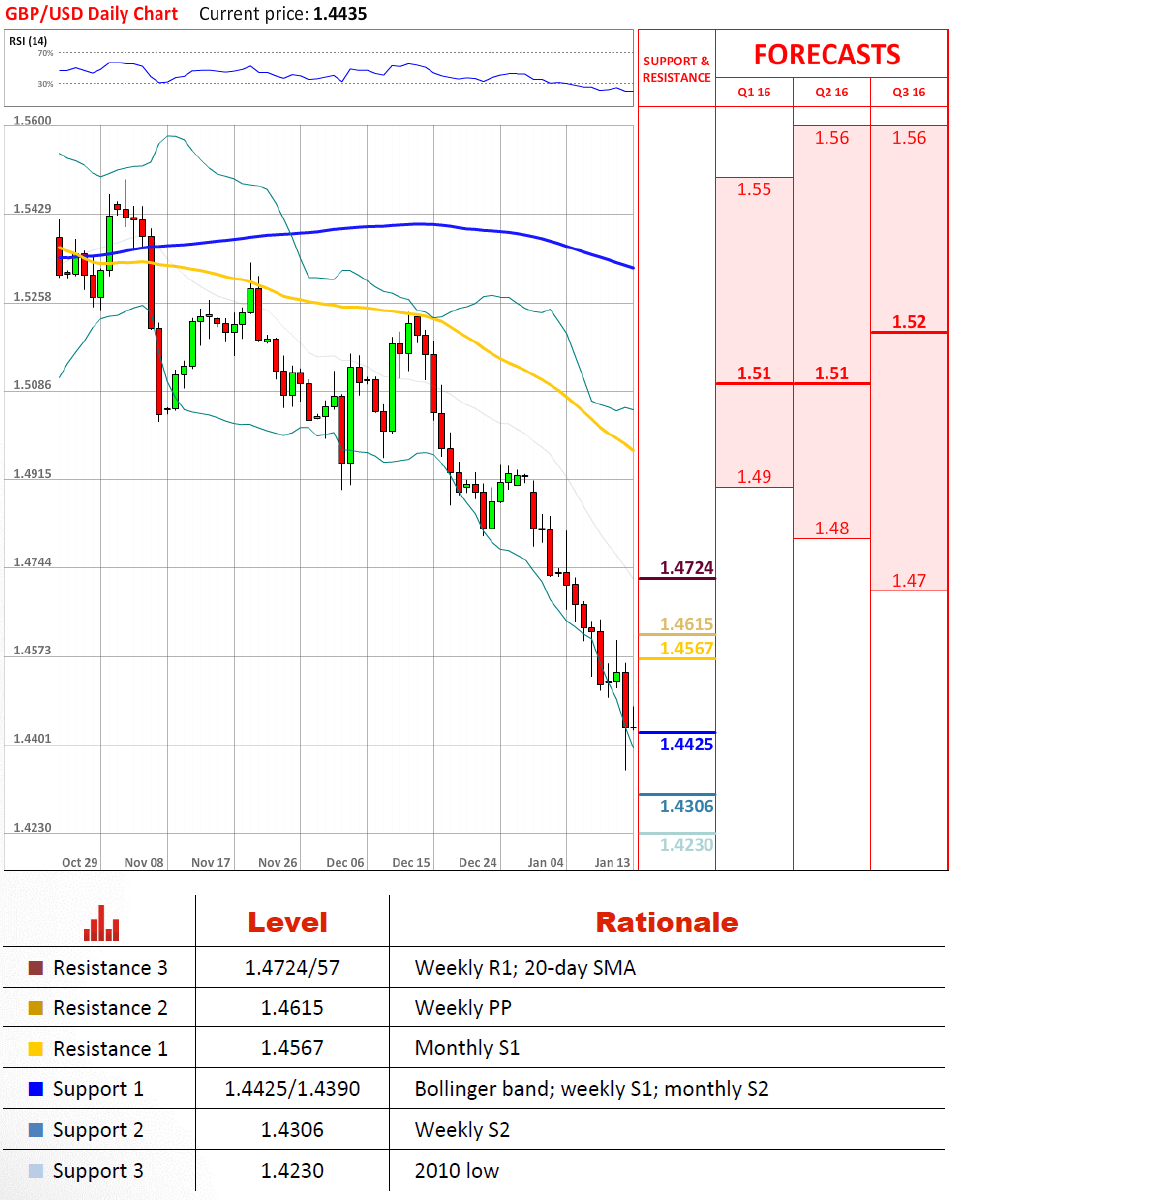Screen dimensions: 1152x1200
Task: Click the Resistance 1 yellow color square
Action: 36,1049
